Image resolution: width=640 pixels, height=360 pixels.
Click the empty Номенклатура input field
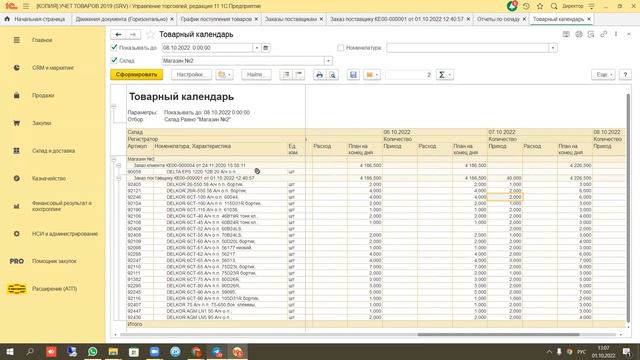coord(468,48)
